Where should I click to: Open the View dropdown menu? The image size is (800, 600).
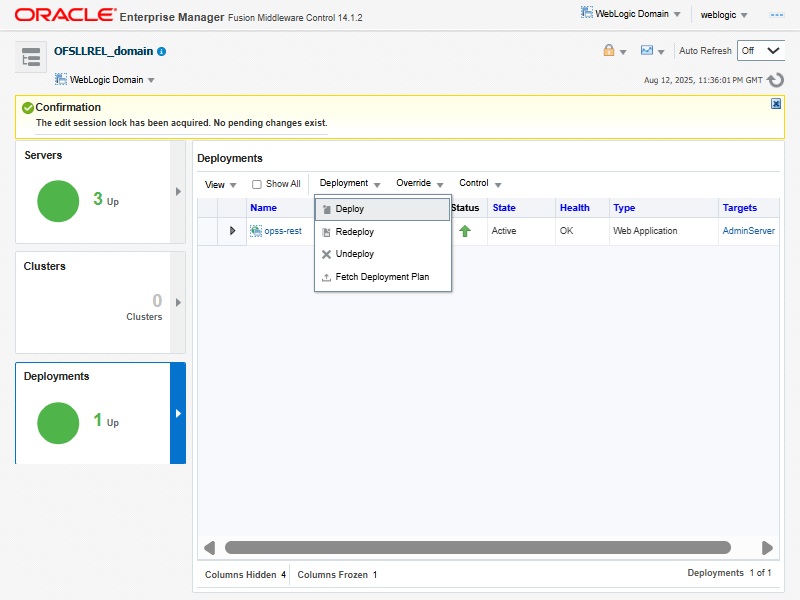point(220,185)
